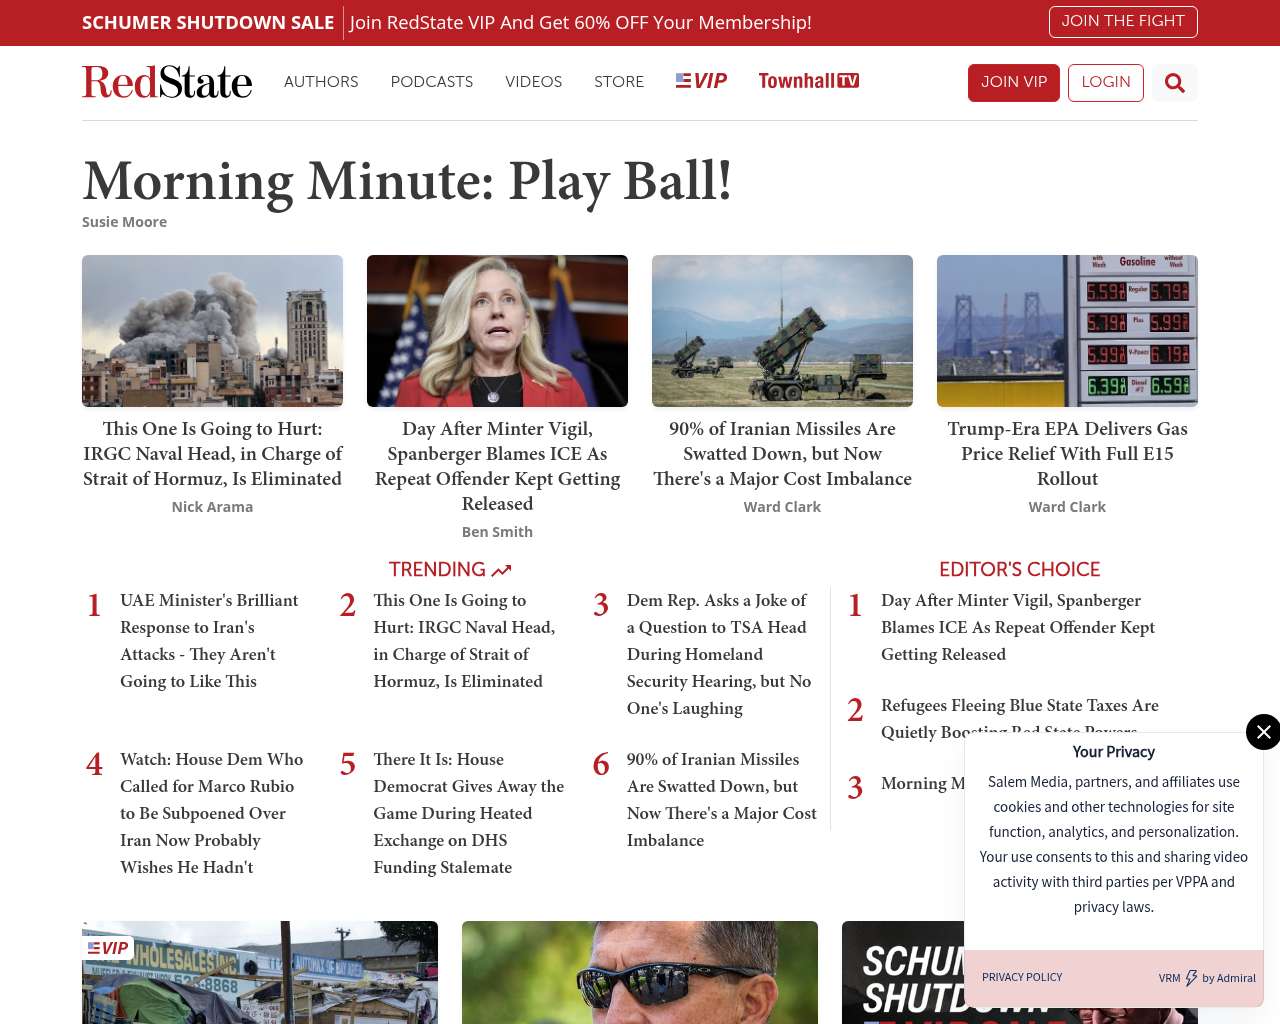Click the Trending arrow icon
This screenshot has width=1280, height=1024.
(502, 570)
